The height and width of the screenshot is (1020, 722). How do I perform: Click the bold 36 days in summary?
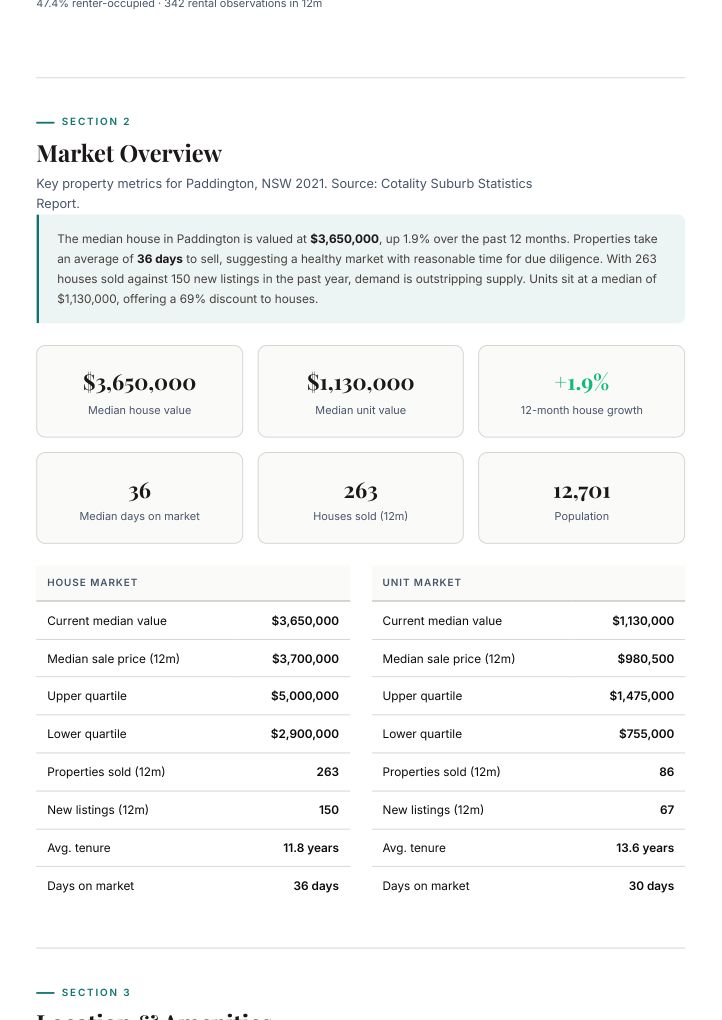160,259
